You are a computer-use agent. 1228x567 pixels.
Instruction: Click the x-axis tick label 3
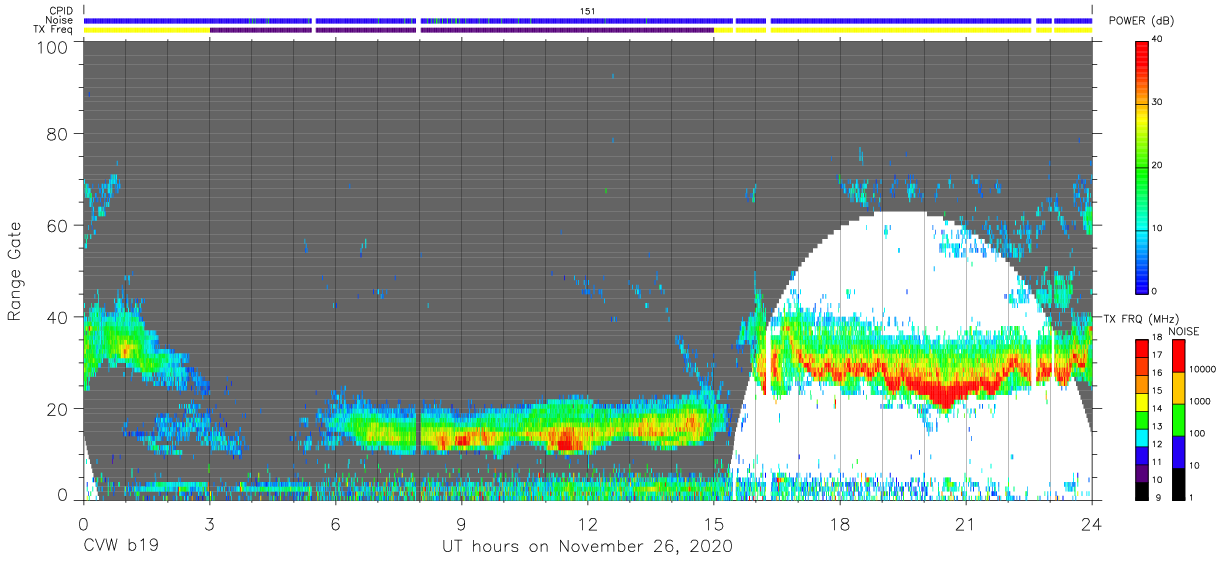[209, 523]
